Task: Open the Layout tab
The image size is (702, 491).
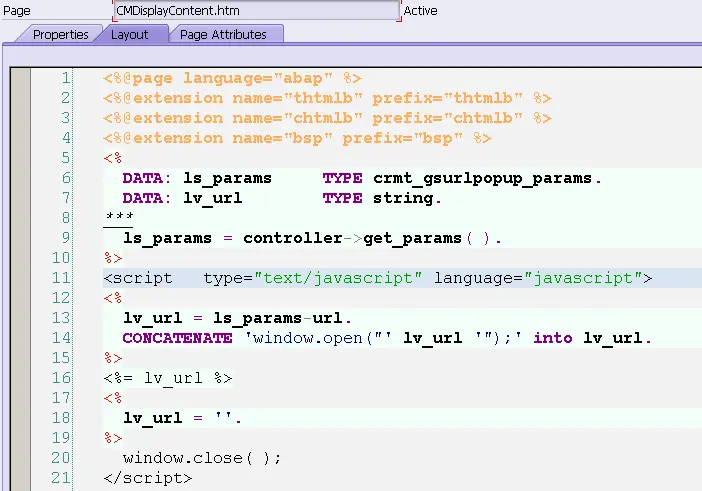Action: click(x=129, y=34)
